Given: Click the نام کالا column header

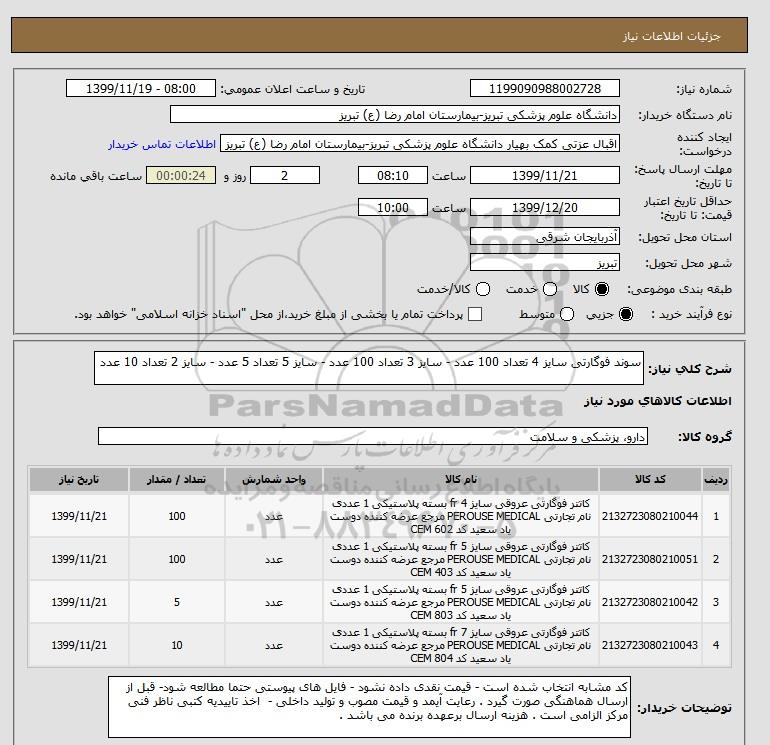Looking at the screenshot, I should pos(461,480).
